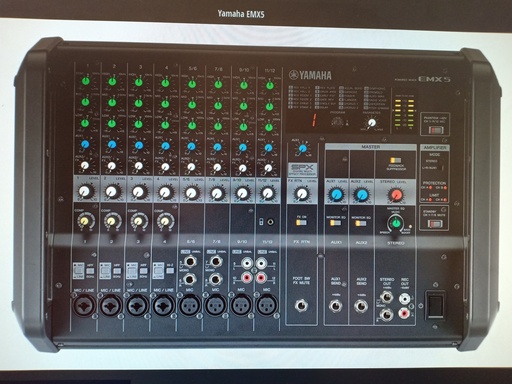The width and height of the screenshot is (512, 384).
Task: Click channel 4 AUX1 blue knob
Action: [x=165, y=146]
